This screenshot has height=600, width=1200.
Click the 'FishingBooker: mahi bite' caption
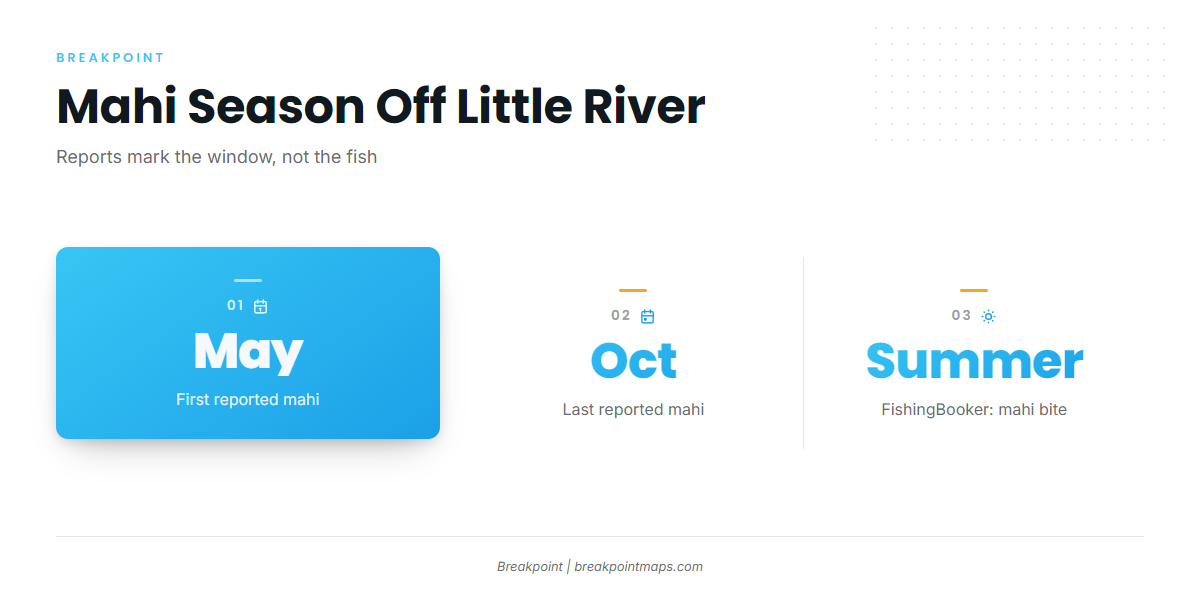(x=974, y=409)
